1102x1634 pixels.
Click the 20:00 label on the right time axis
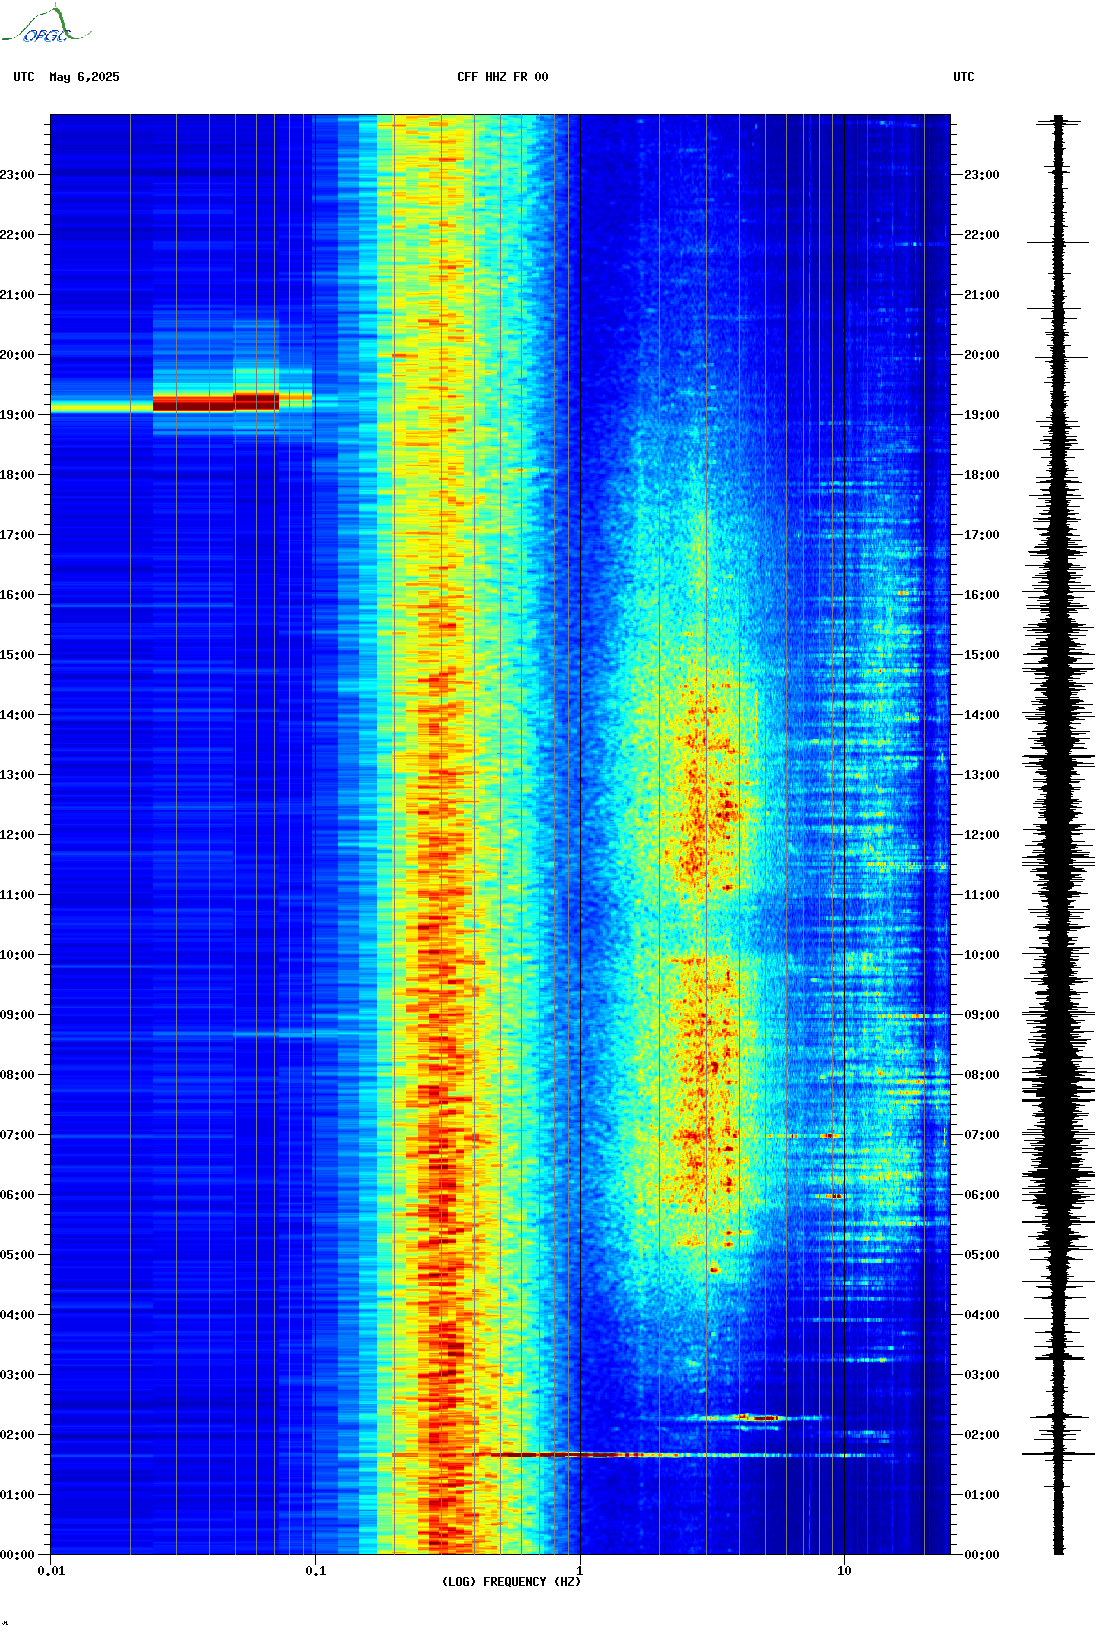(x=981, y=355)
